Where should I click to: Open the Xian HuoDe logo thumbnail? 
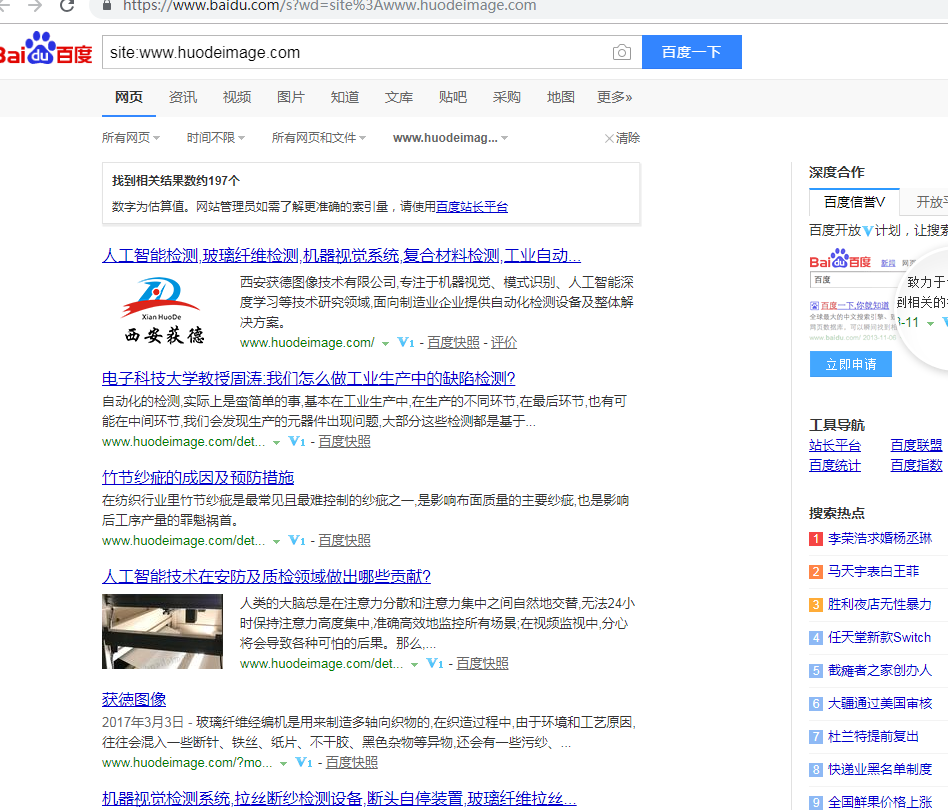pos(163,310)
